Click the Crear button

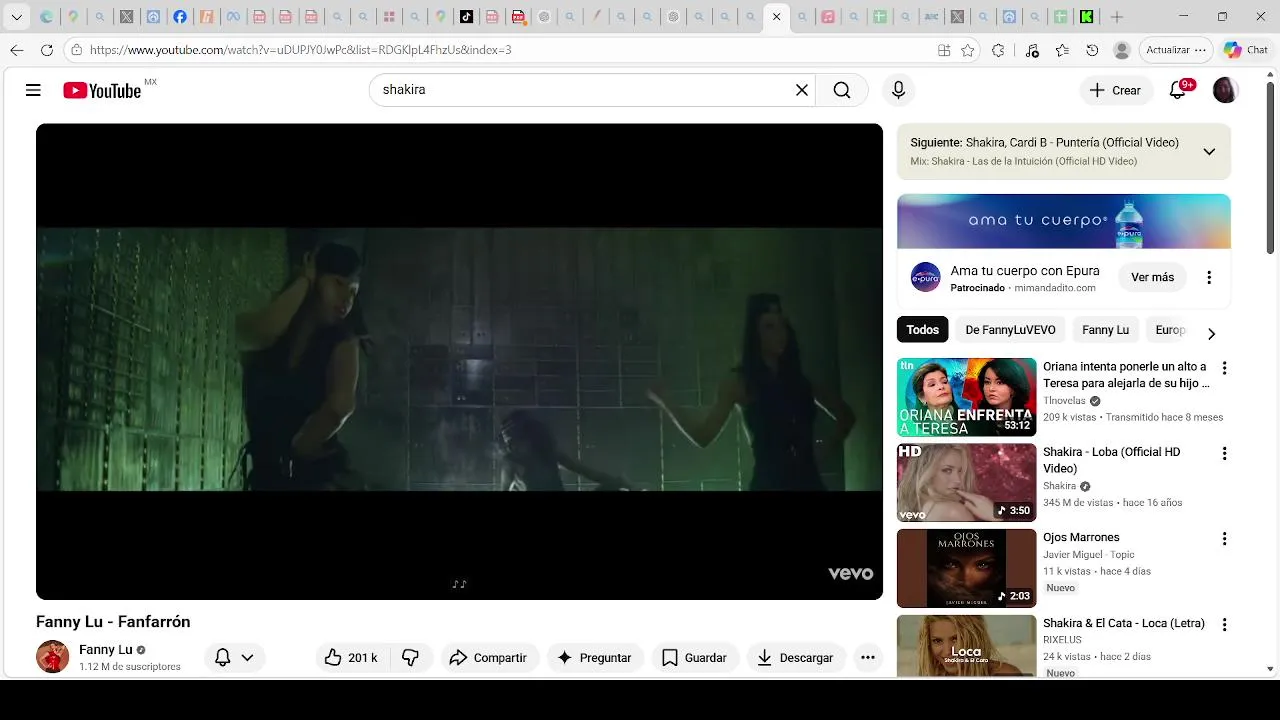tap(1115, 90)
